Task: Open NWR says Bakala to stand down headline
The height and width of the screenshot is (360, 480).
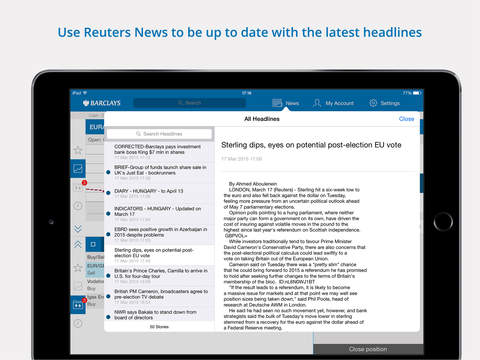Action: coord(159,315)
